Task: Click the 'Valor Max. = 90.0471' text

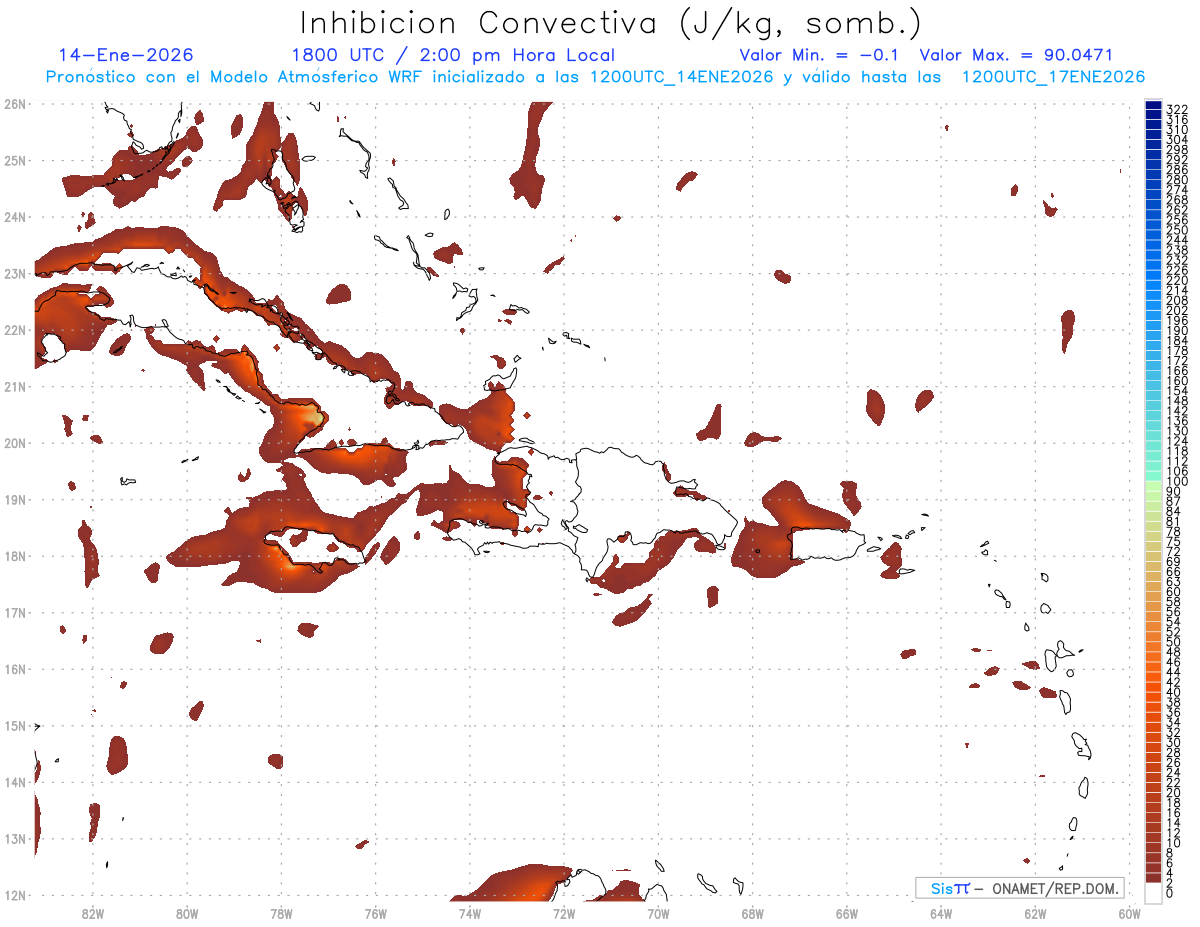Action: point(1016,55)
